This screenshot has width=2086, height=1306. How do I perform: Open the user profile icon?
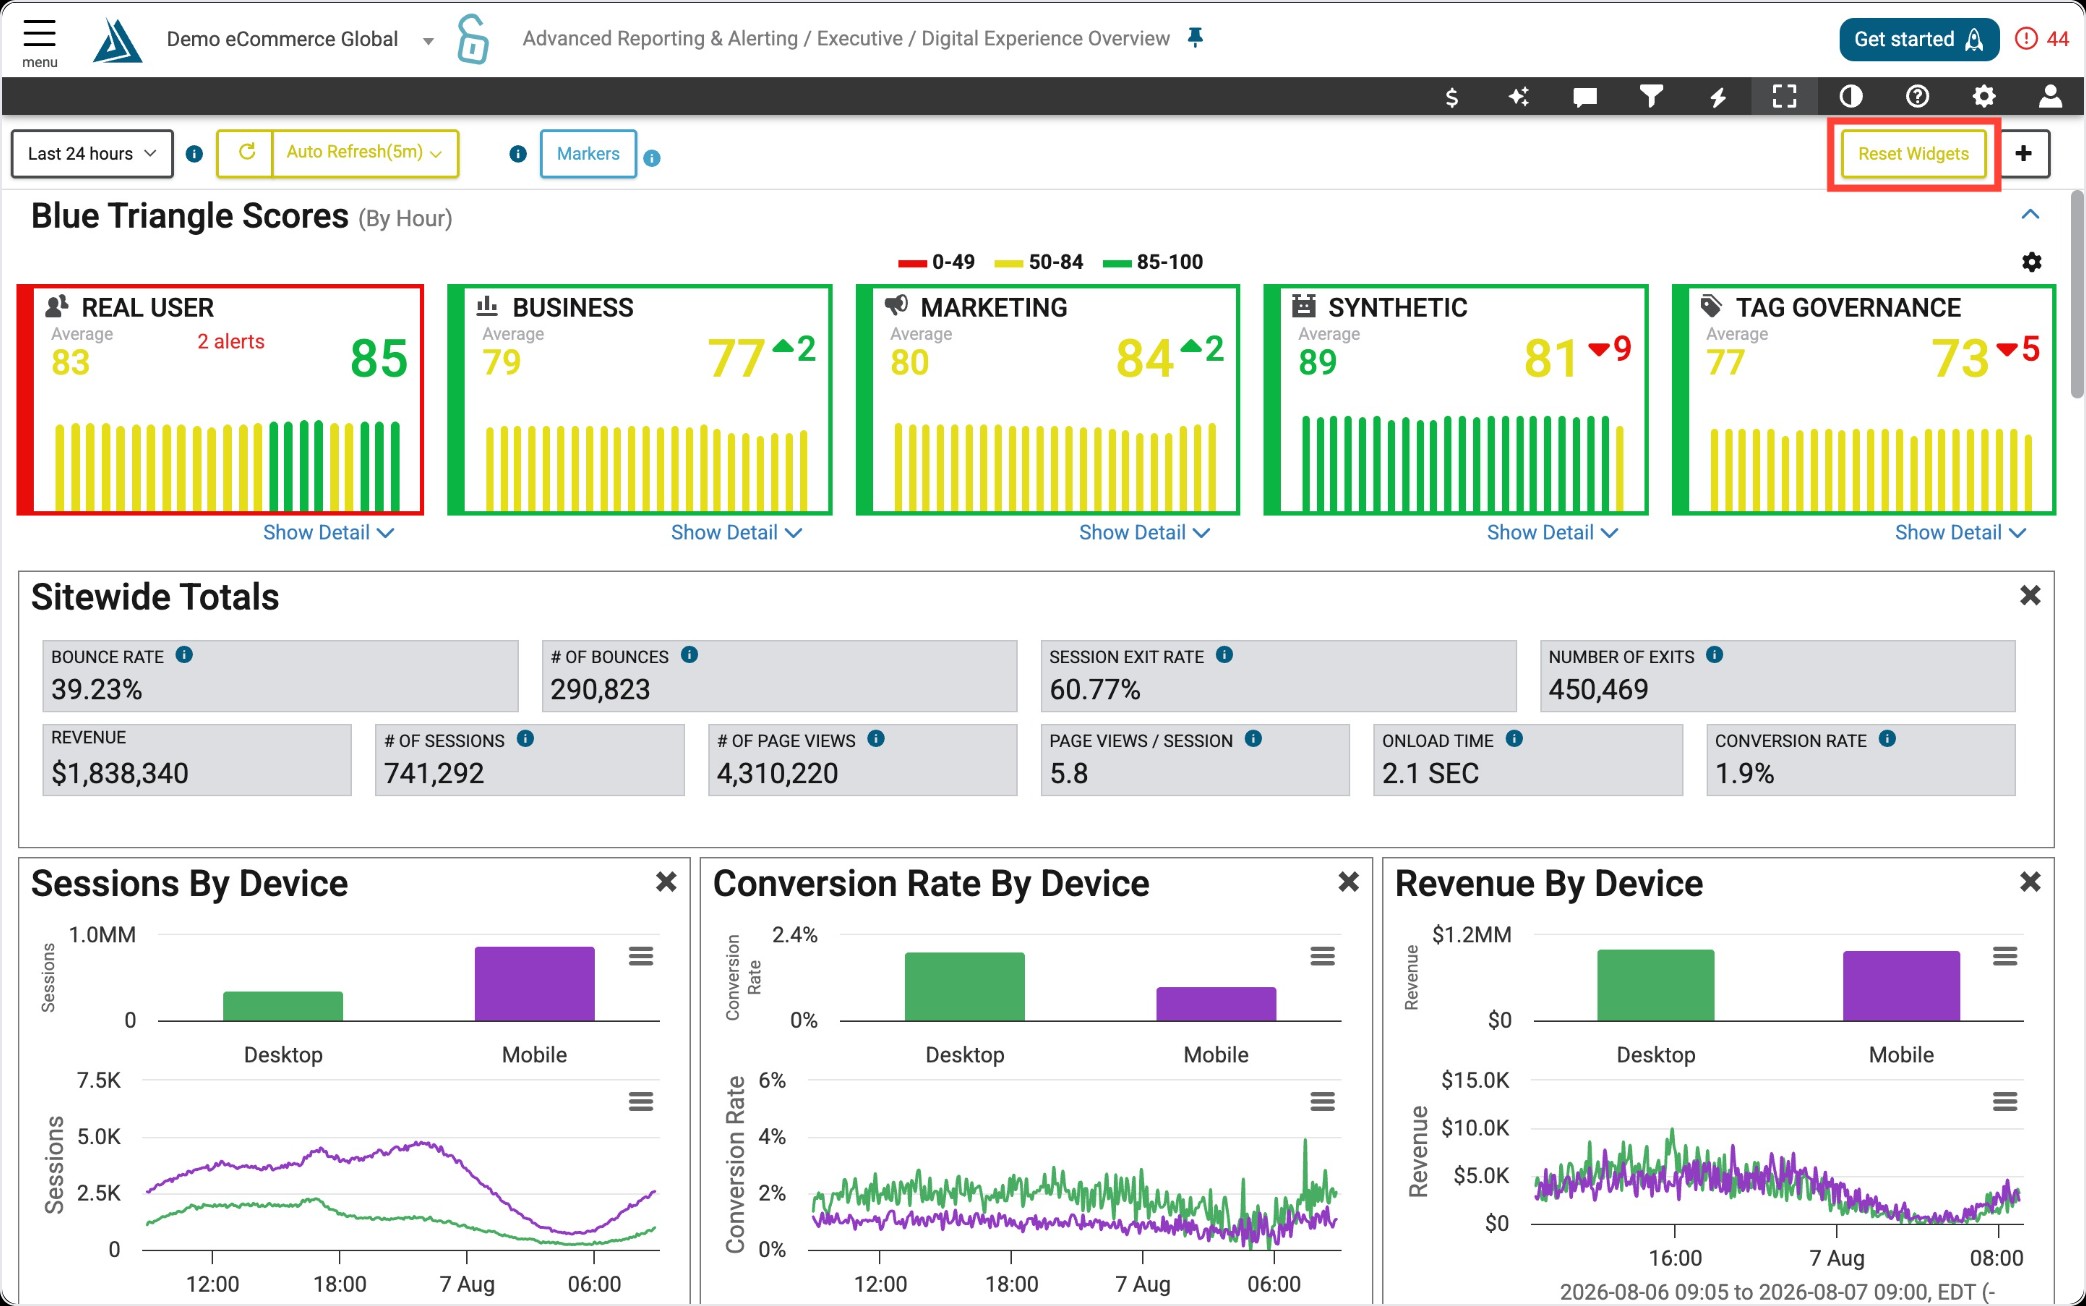pyautogui.click(x=2050, y=96)
